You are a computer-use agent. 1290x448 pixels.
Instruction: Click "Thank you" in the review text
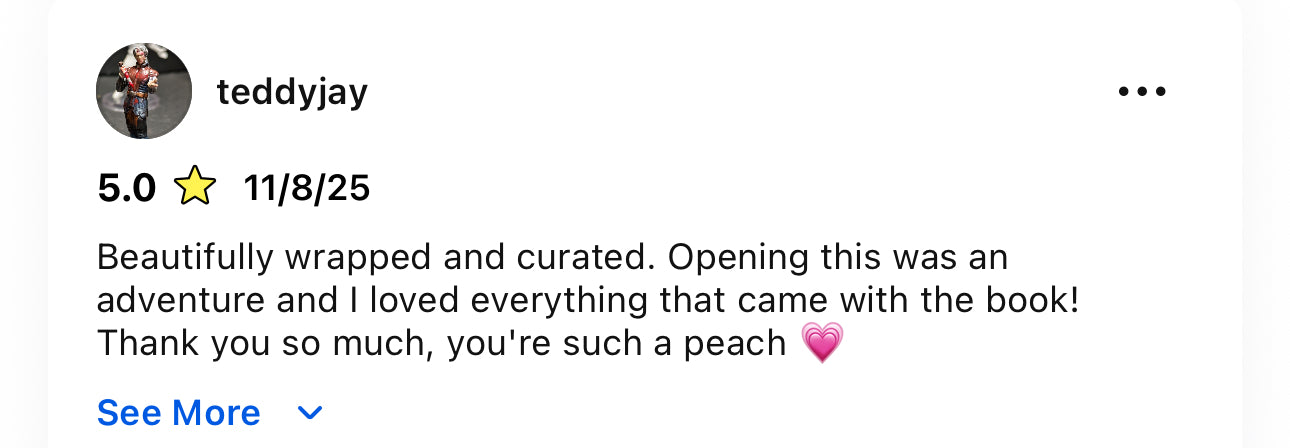click(x=153, y=343)
